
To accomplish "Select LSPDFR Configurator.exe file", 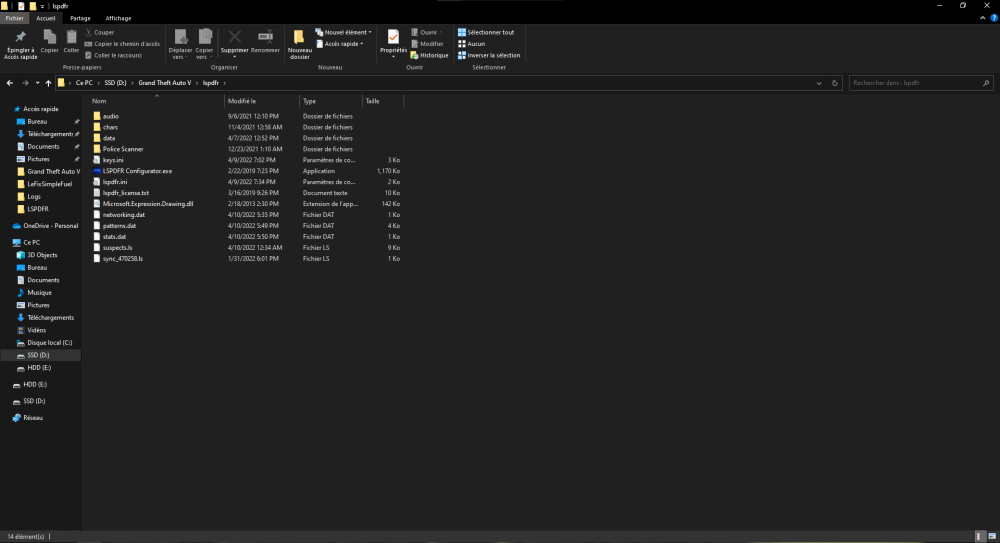I will tap(137, 171).
